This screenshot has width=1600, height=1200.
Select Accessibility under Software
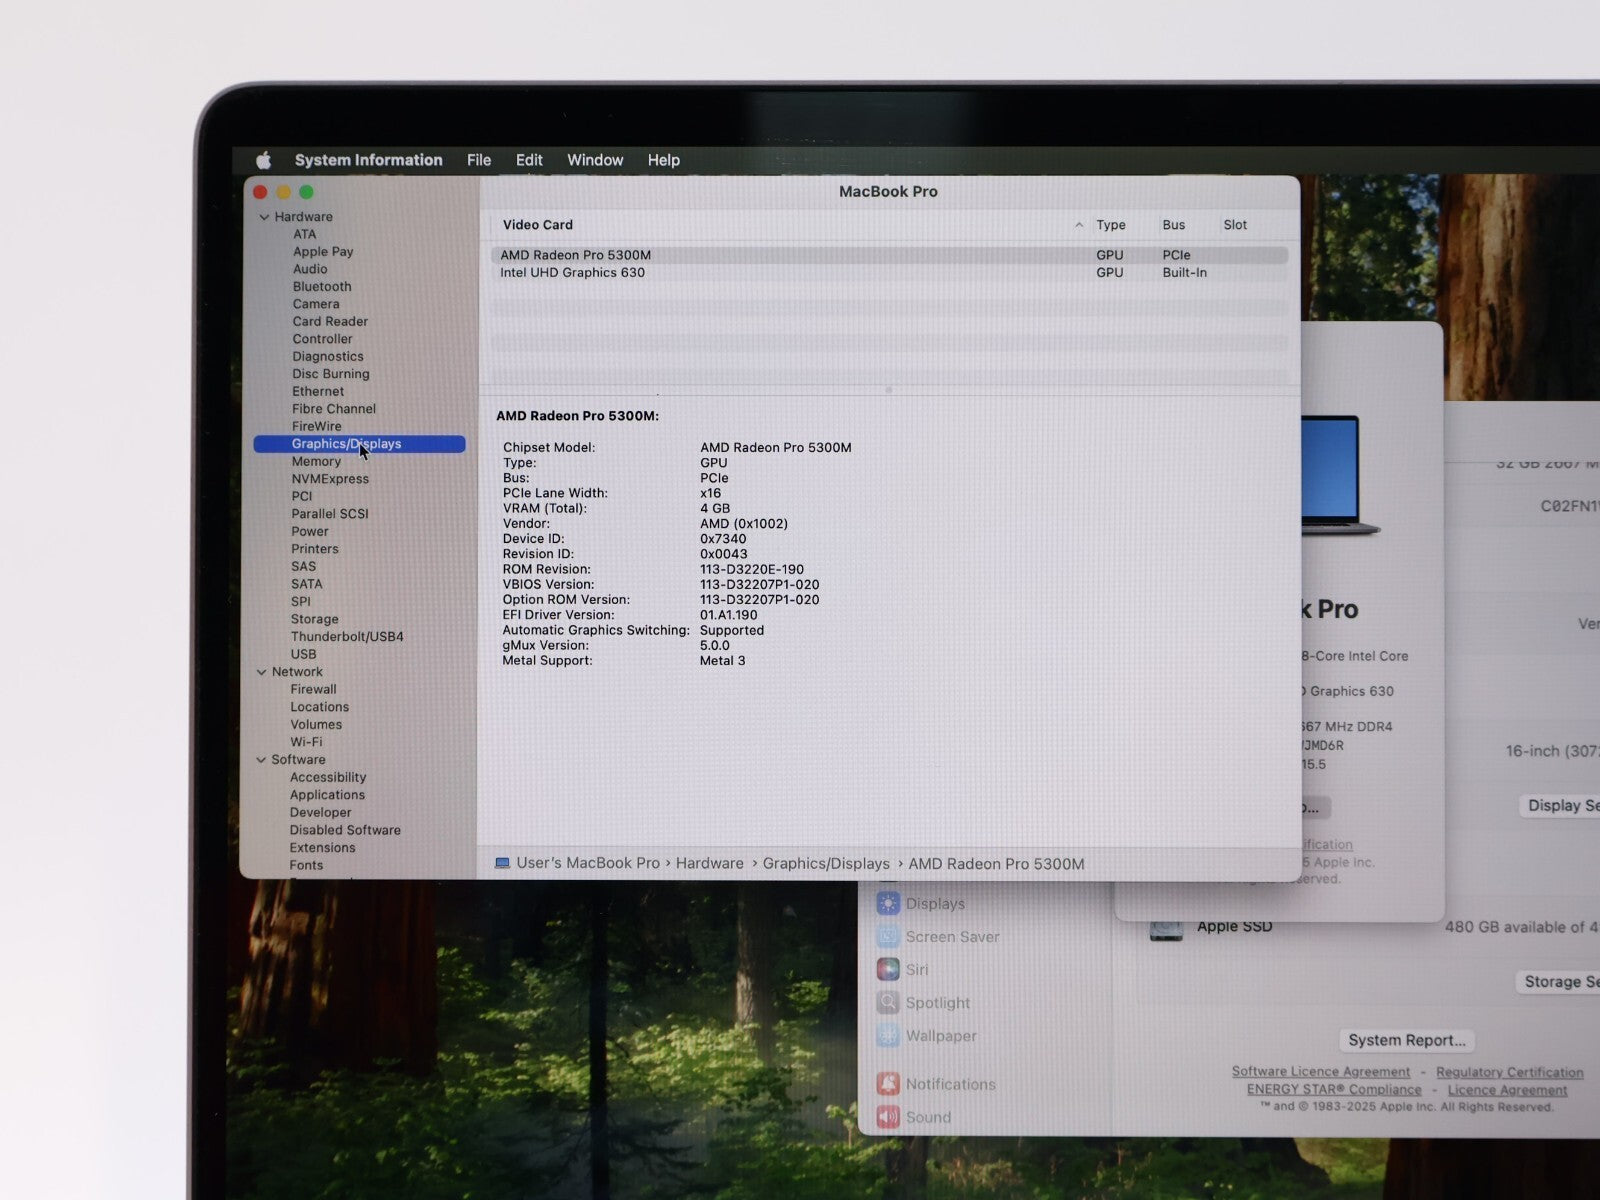[x=328, y=778]
